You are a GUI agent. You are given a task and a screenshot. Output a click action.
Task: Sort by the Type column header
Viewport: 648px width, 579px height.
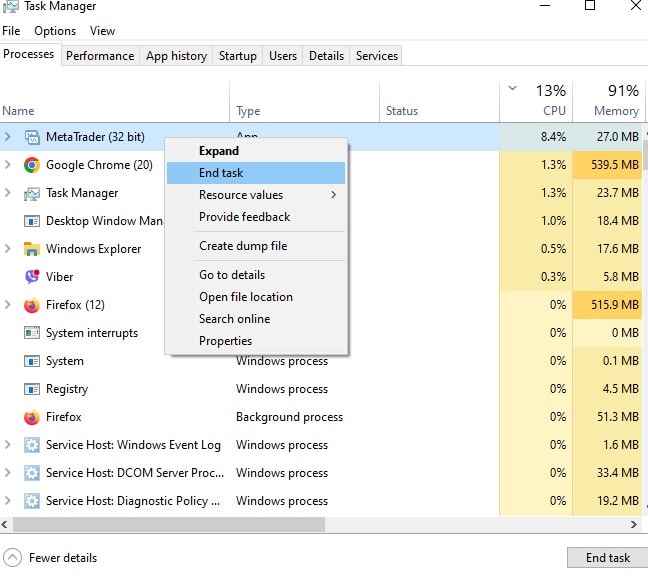click(x=305, y=102)
